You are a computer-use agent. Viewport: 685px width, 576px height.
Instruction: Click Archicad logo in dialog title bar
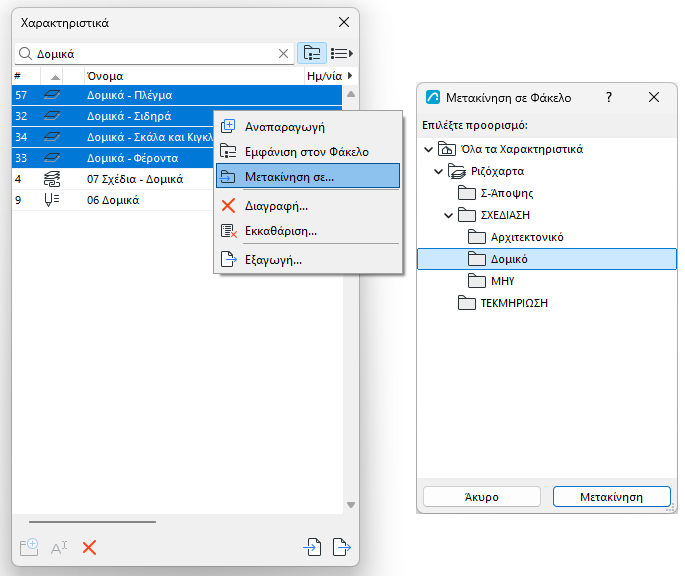[x=432, y=97]
